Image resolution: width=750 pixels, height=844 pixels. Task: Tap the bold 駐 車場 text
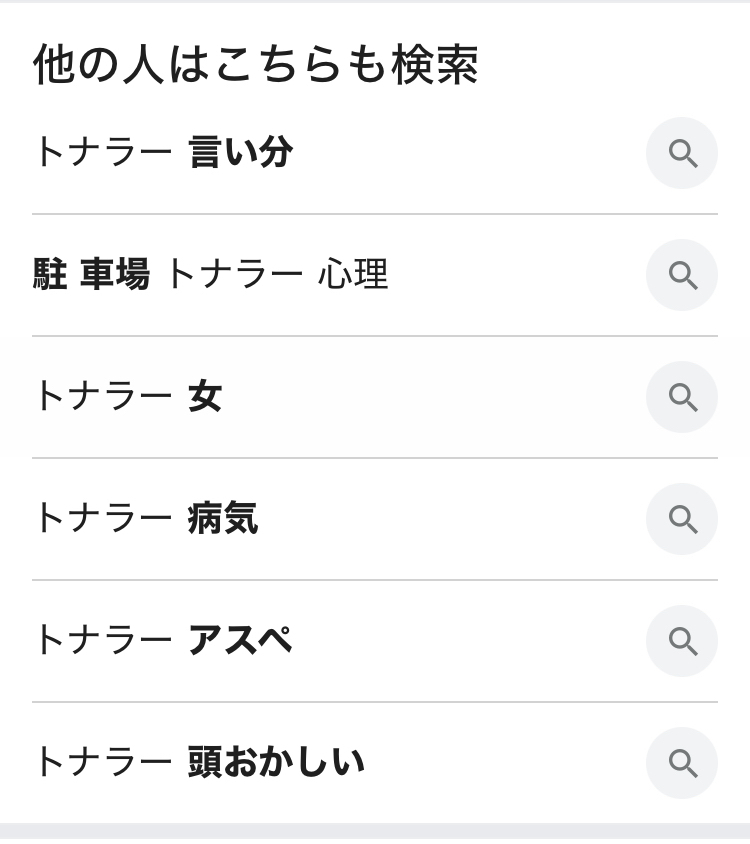[91, 275]
